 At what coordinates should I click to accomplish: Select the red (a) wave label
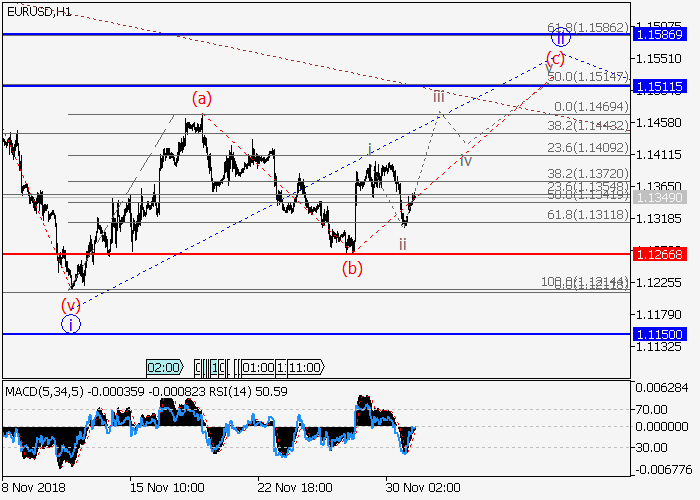pyautogui.click(x=202, y=98)
